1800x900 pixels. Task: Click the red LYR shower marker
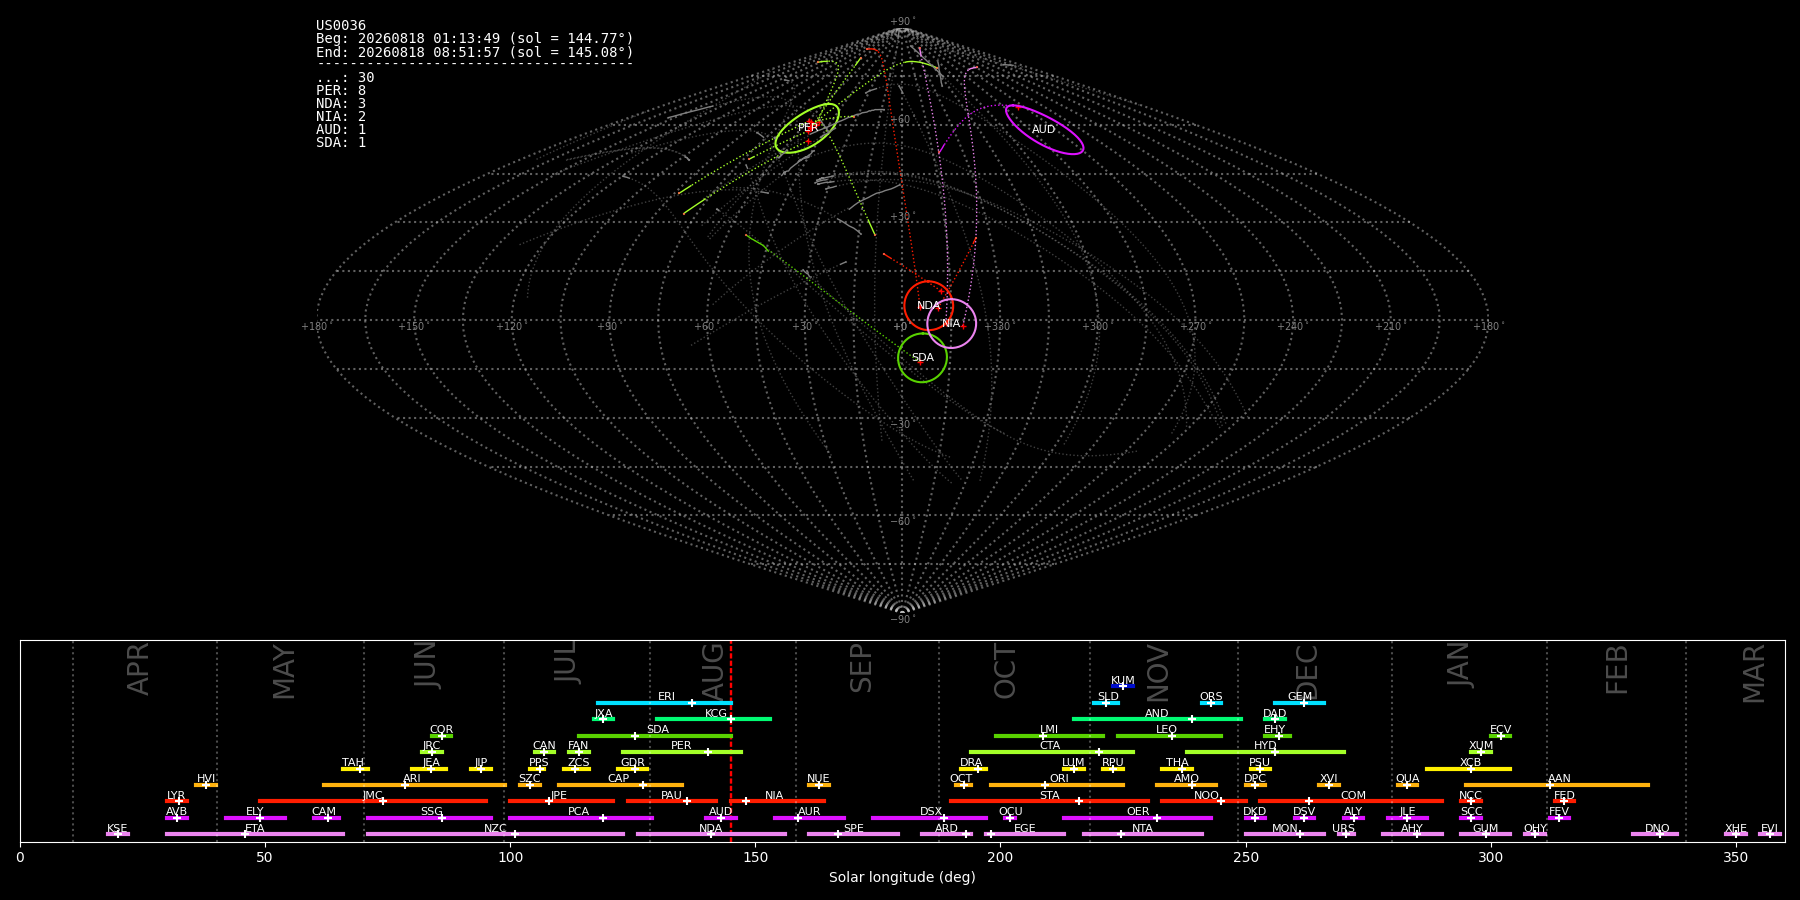[x=177, y=801]
